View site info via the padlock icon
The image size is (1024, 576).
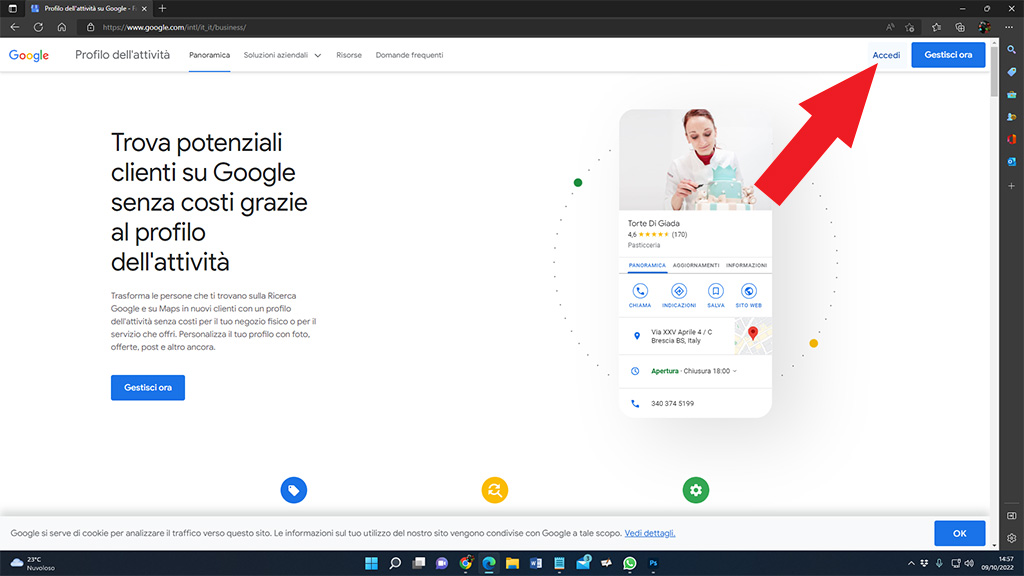point(91,27)
